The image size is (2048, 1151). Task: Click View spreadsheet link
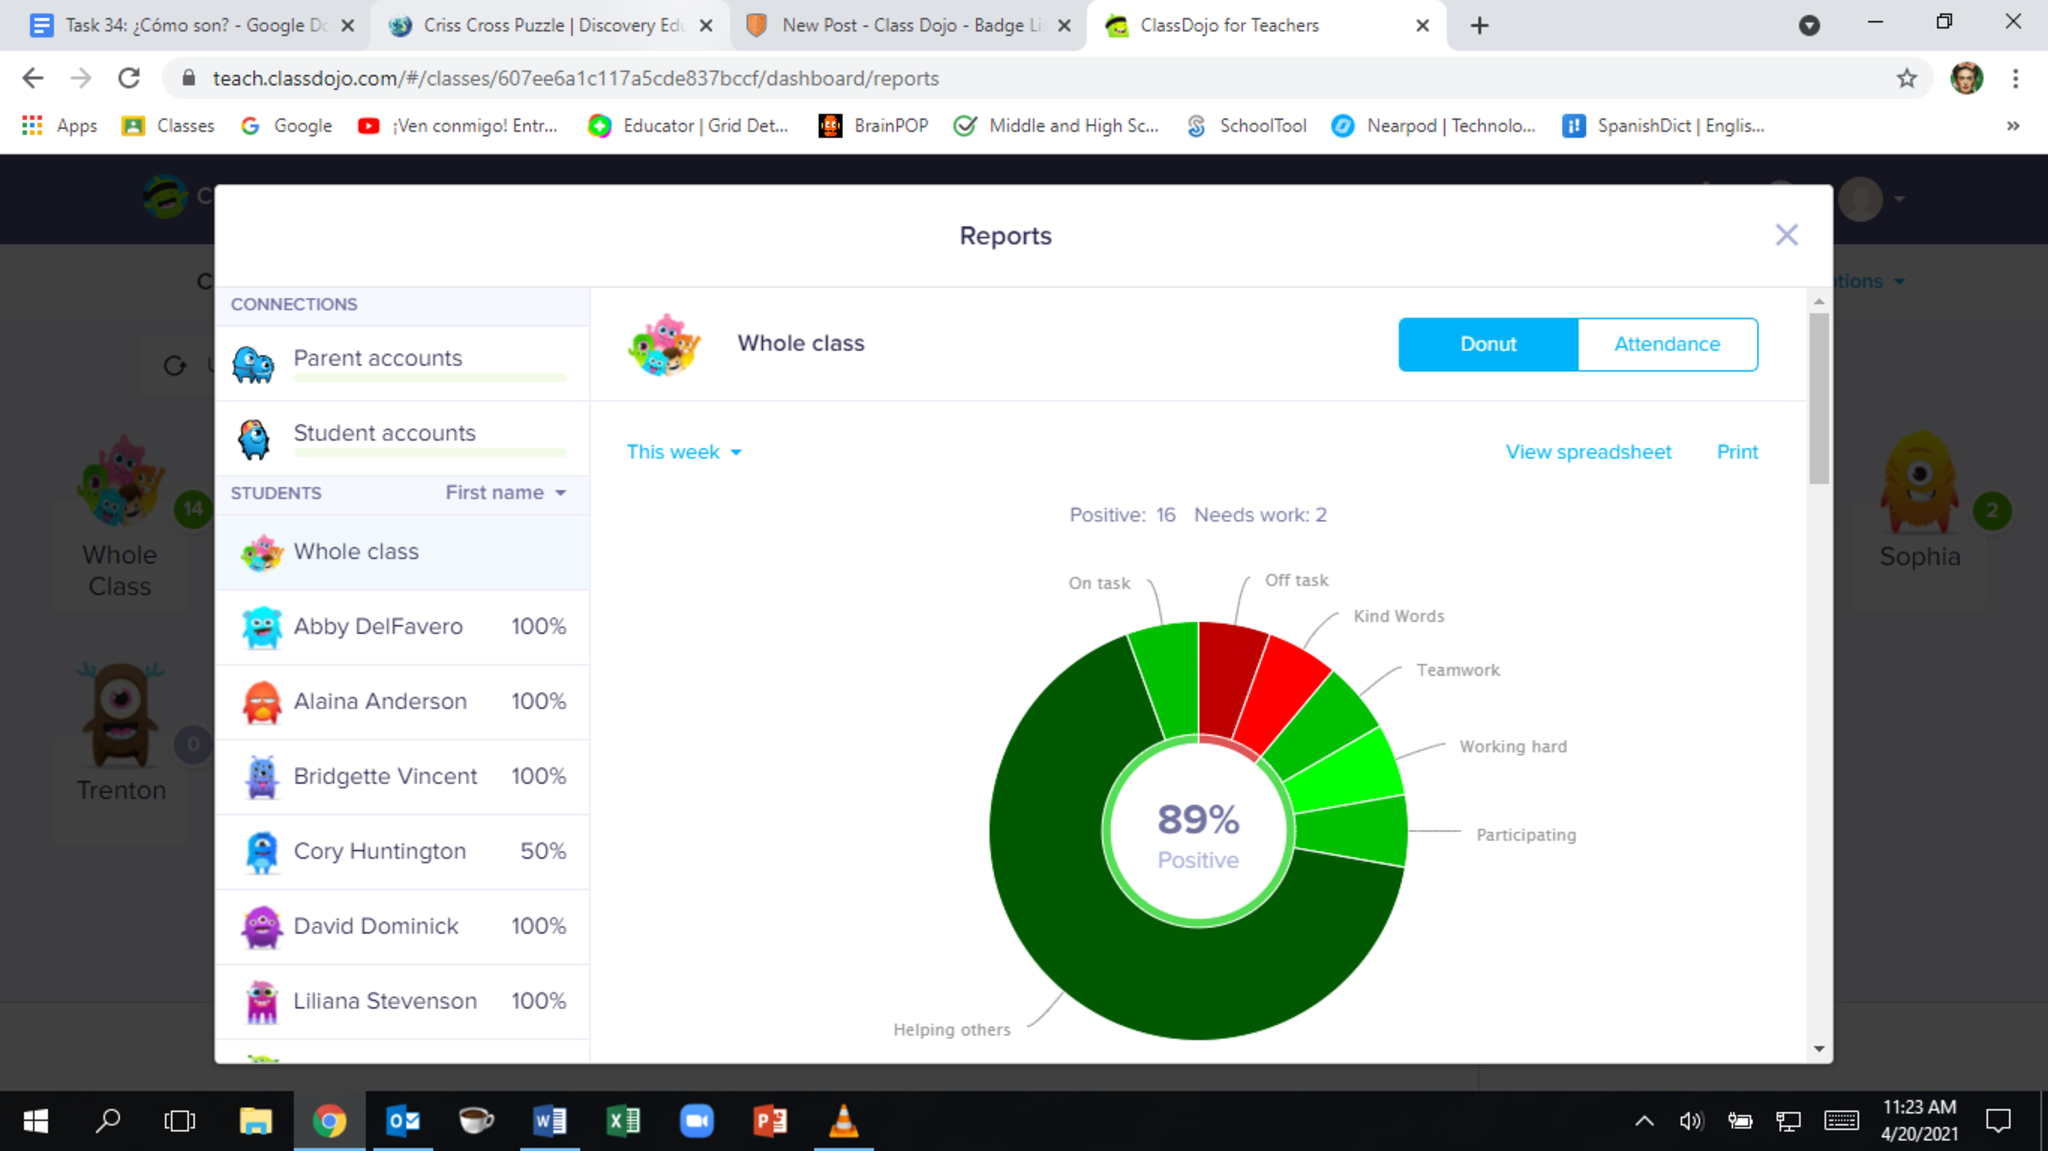click(x=1588, y=452)
